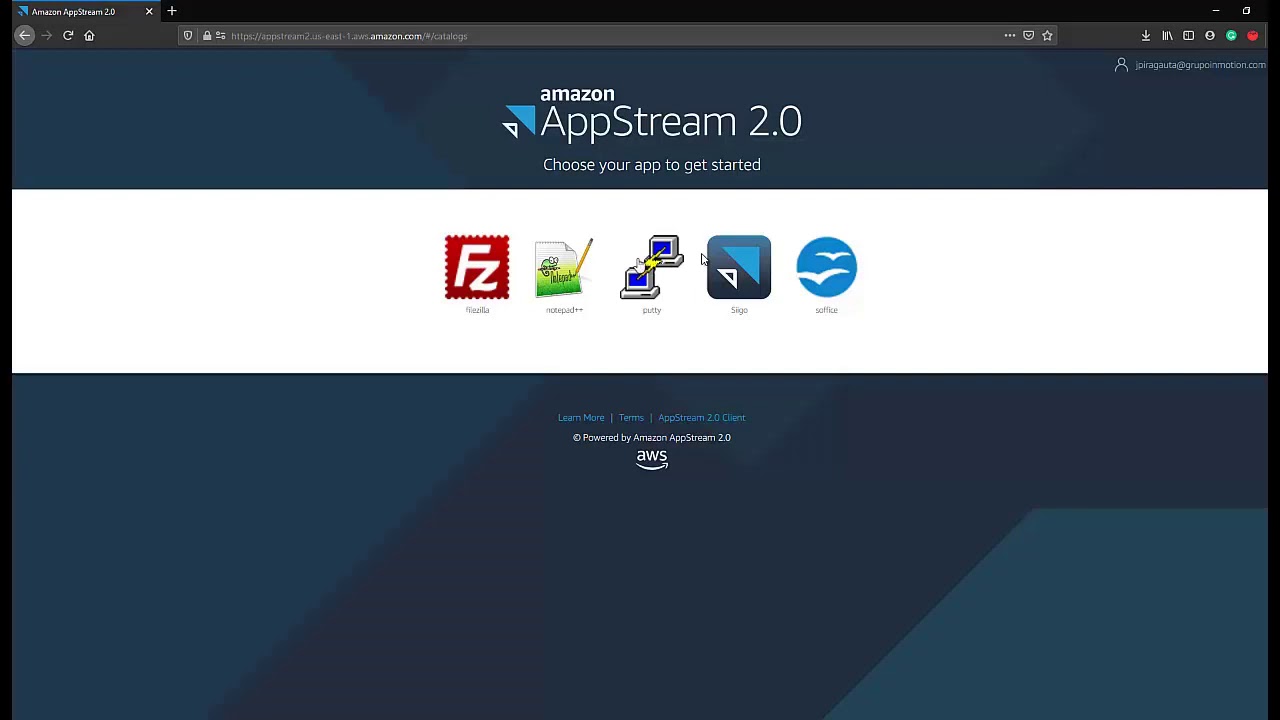Open the tracking protection shield icon
This screenshot has height=720, width=1280.
click(x=188, y=36)
